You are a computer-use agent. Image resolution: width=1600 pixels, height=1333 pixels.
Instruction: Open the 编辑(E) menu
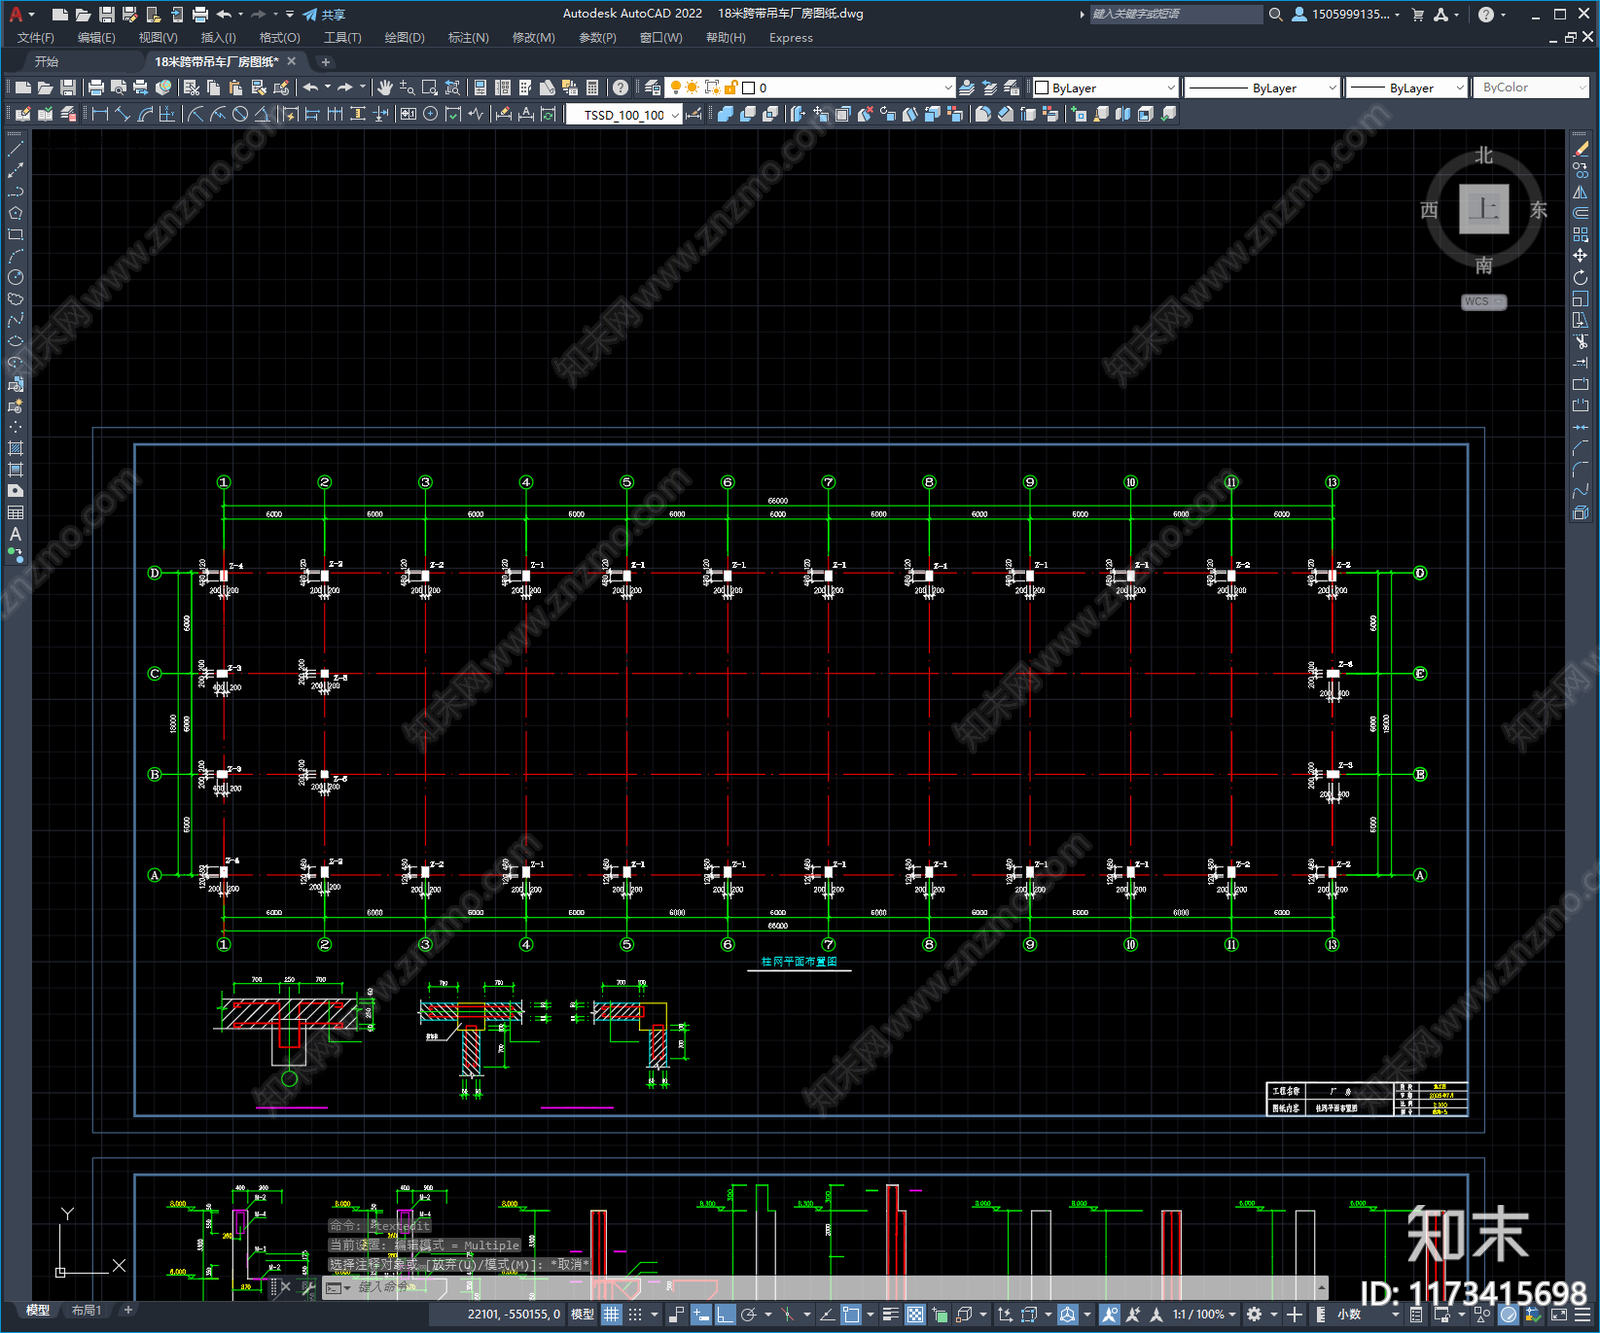97,38
